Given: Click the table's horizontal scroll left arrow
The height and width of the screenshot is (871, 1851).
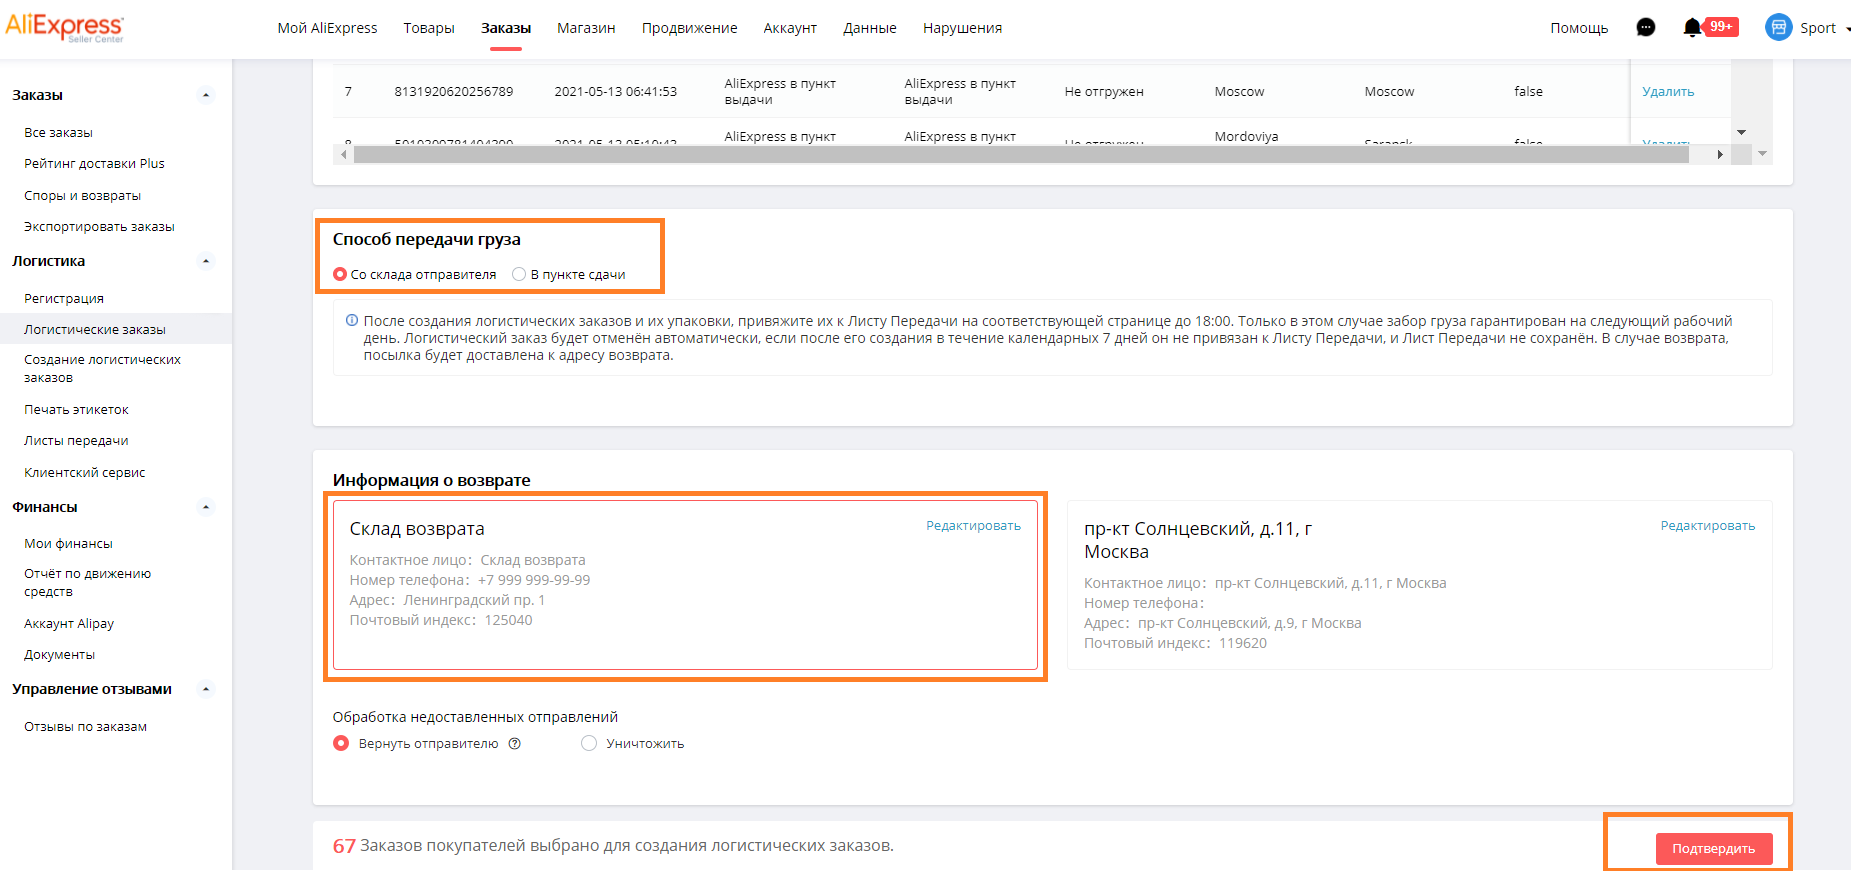Looking at the screenshot, I should click(x=345, y=155).
